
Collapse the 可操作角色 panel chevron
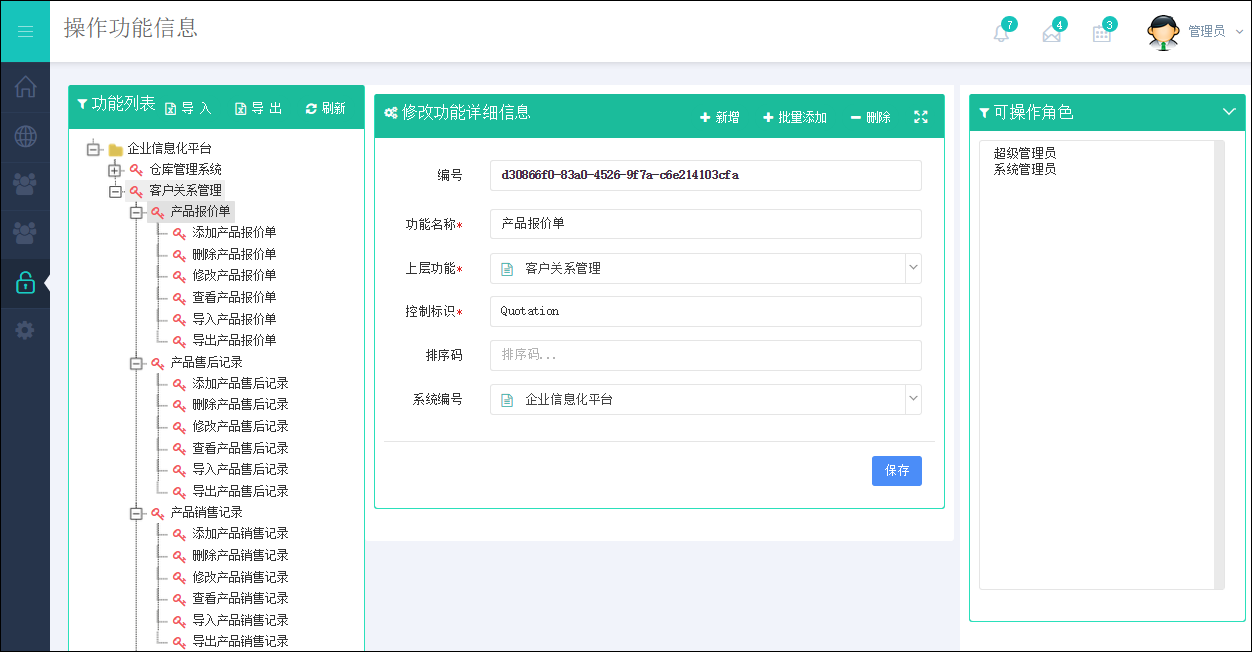pos(1229,112)
